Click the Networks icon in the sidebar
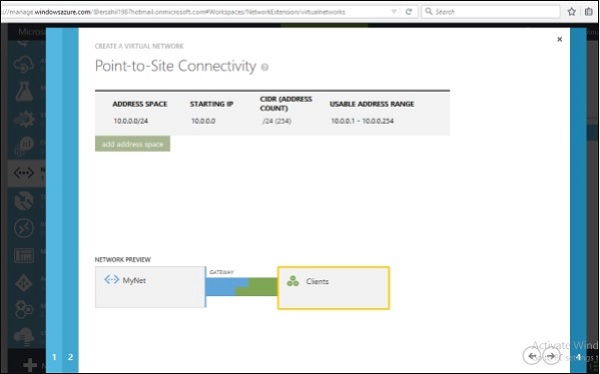 tap(24, 173)
